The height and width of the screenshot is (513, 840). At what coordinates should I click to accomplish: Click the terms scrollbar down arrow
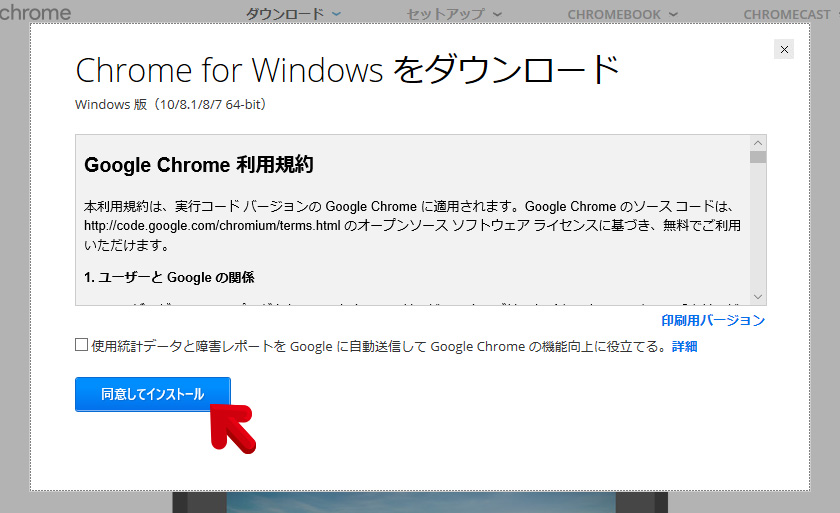(758, 296)
